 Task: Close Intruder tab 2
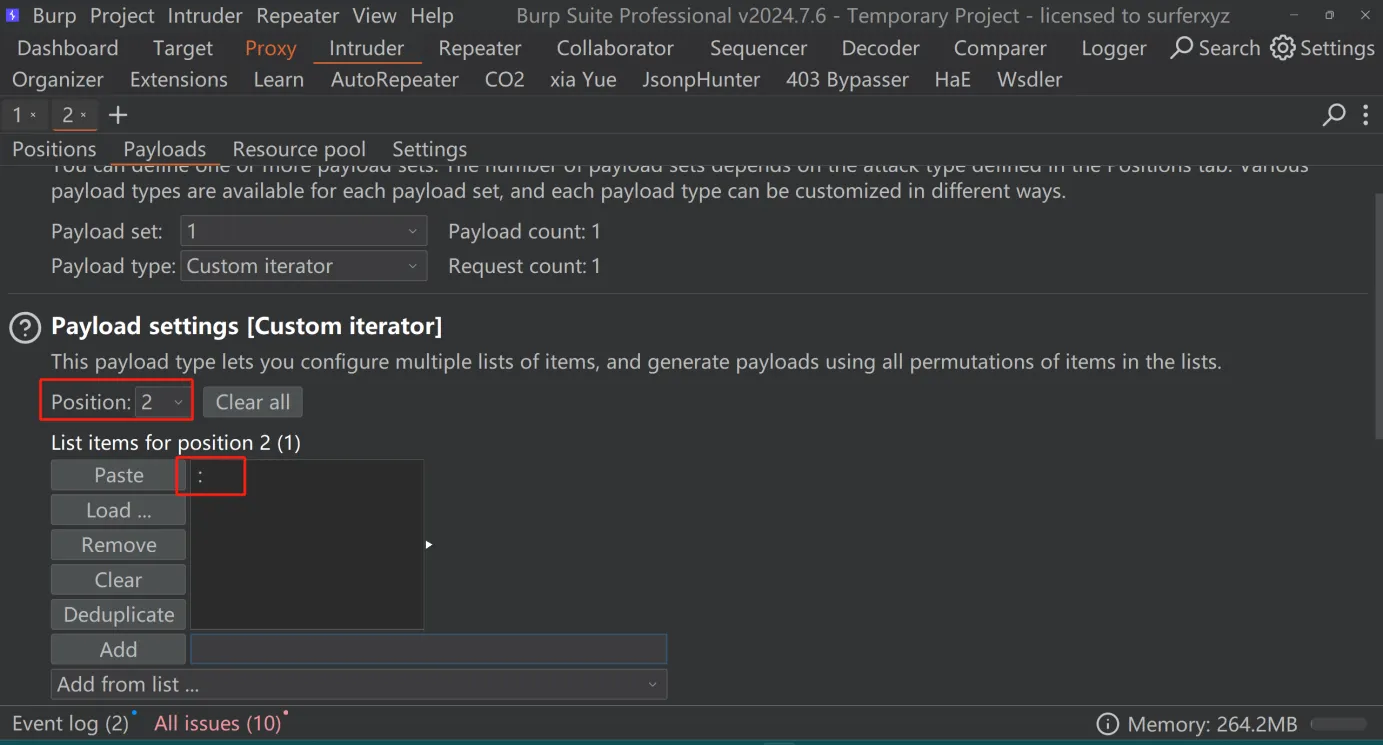tap(83, 115)
